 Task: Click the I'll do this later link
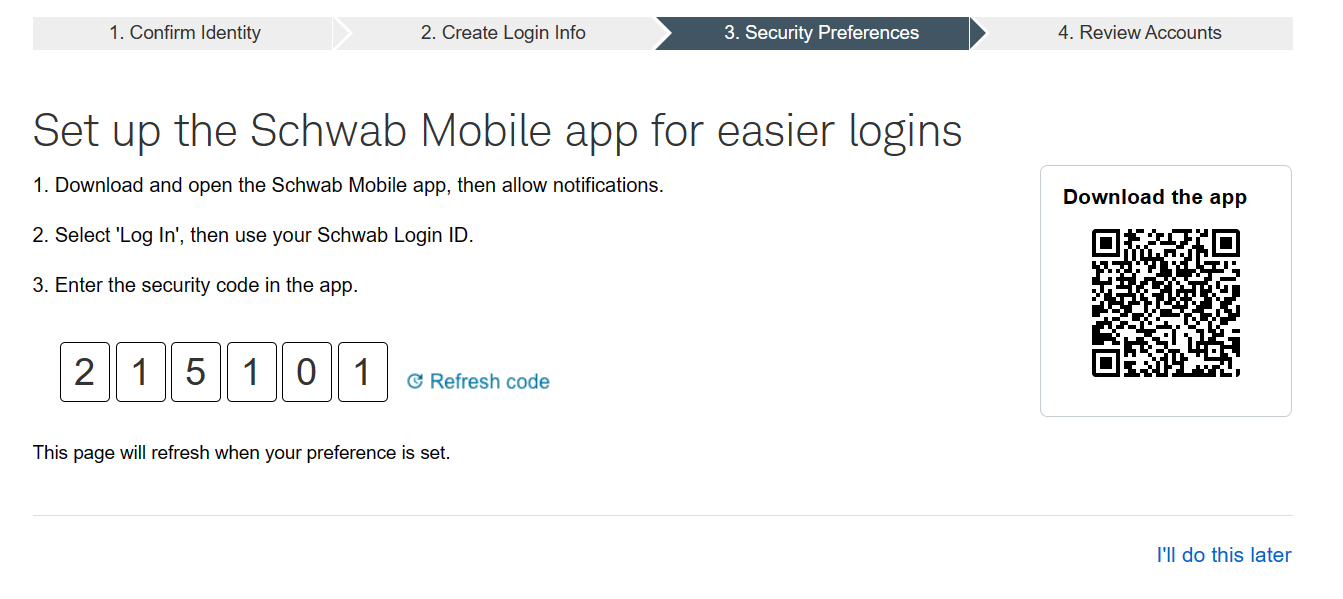click(x=1224, y=555)
